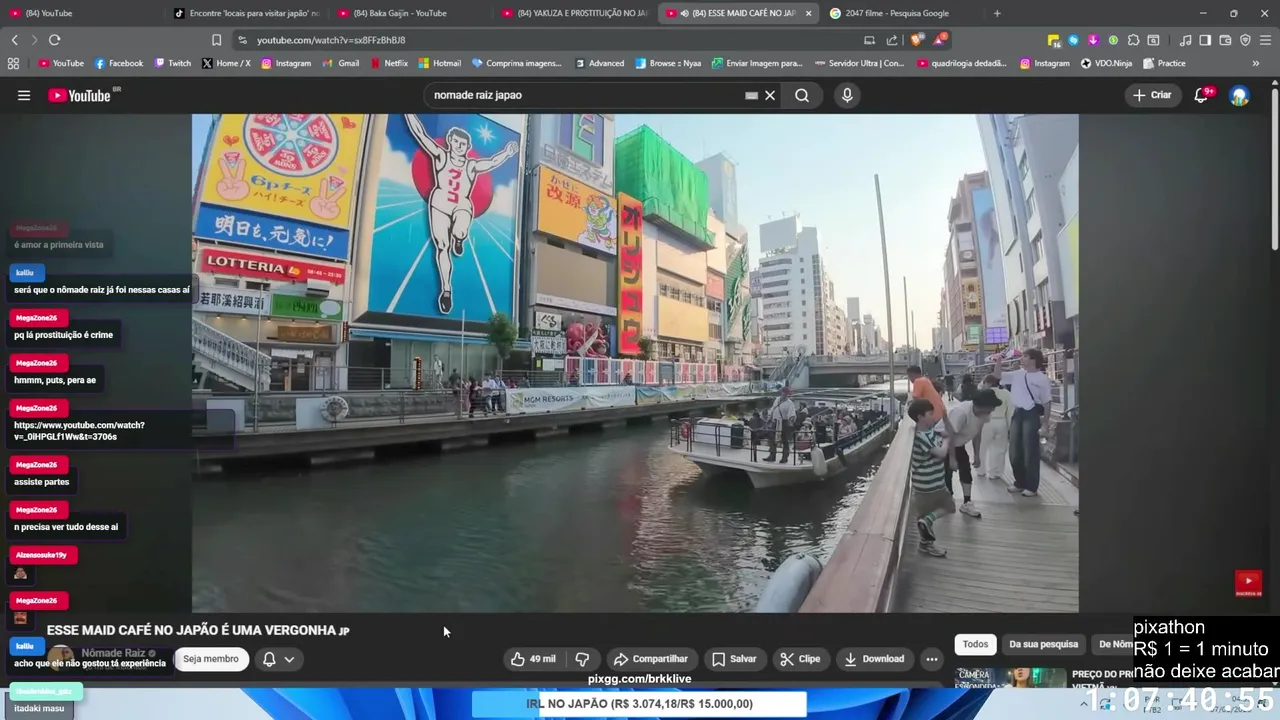Click the Clipe button

point(800,659)
